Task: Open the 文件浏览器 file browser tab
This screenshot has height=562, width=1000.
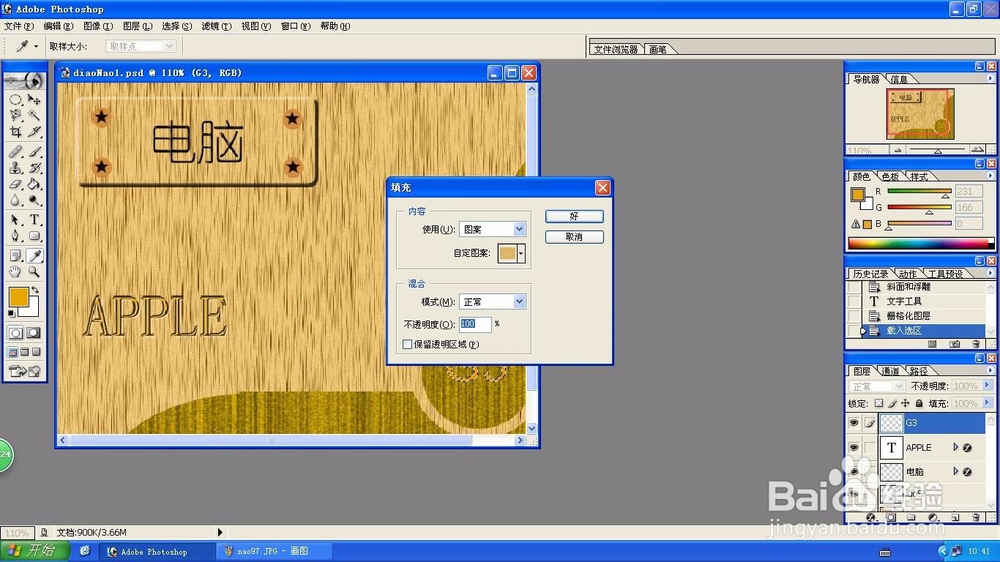Action: coord(616,49)
